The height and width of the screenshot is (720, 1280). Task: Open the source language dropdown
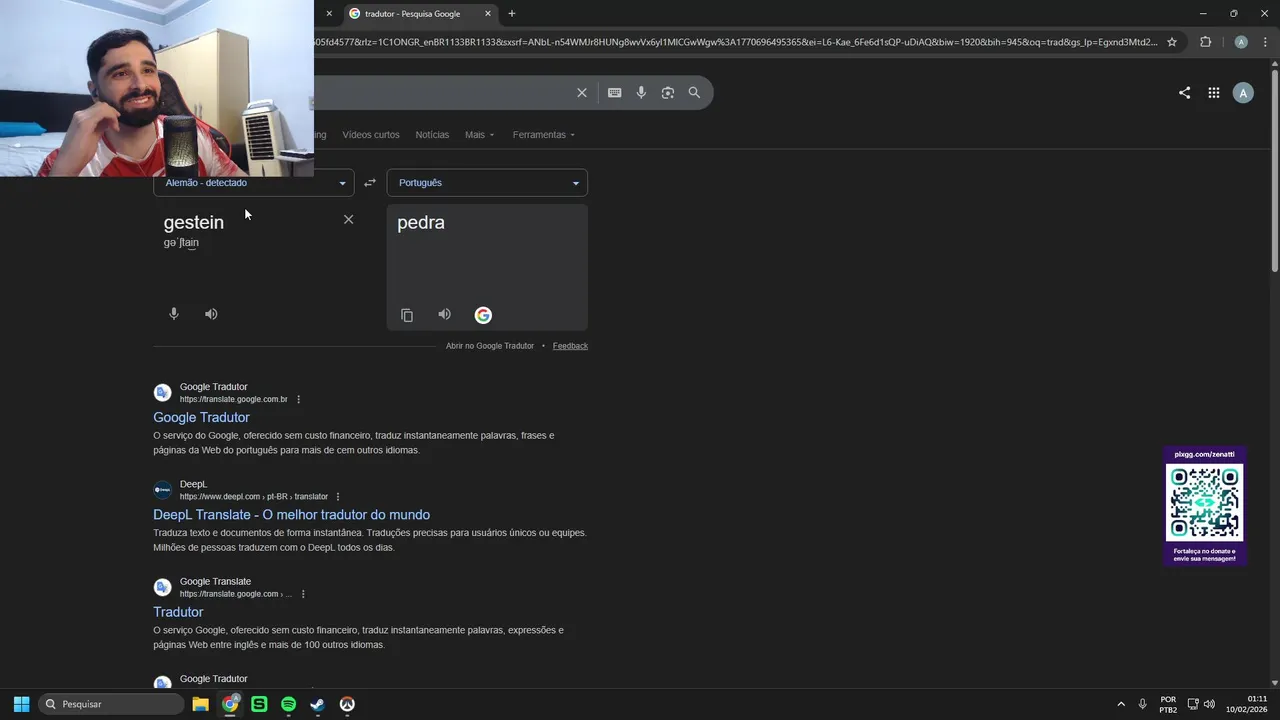coord(252,183)
